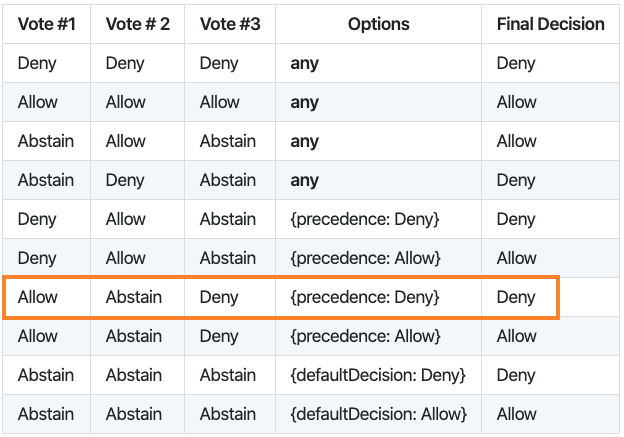Image resolution: width=624 pixels, height=437 pixels.
Task: Click "Abstain" in the orange highlighted row
Action: coord(134,297)
